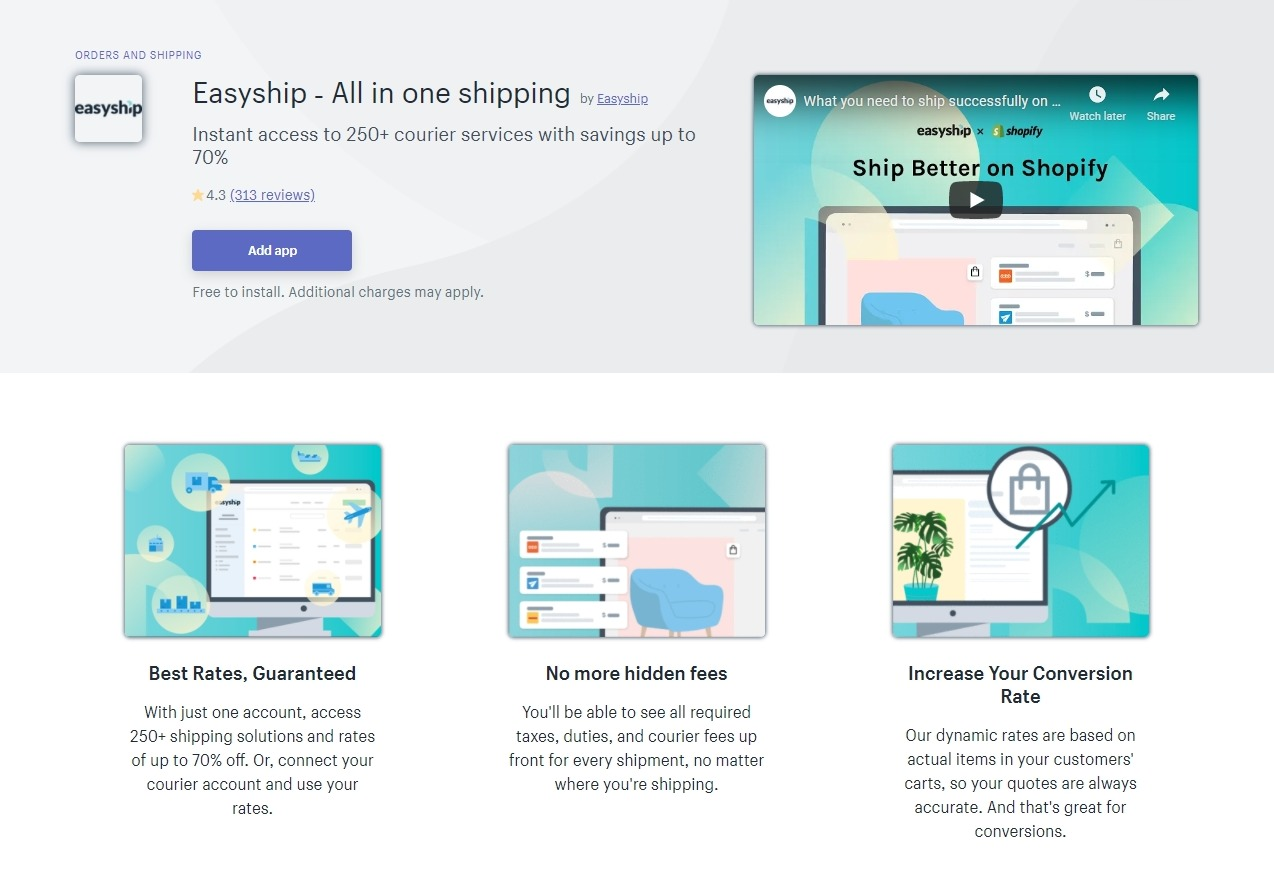Click the No more hidden fees heading
This screenshot has width=1274, height=881.
click(637, 674)
